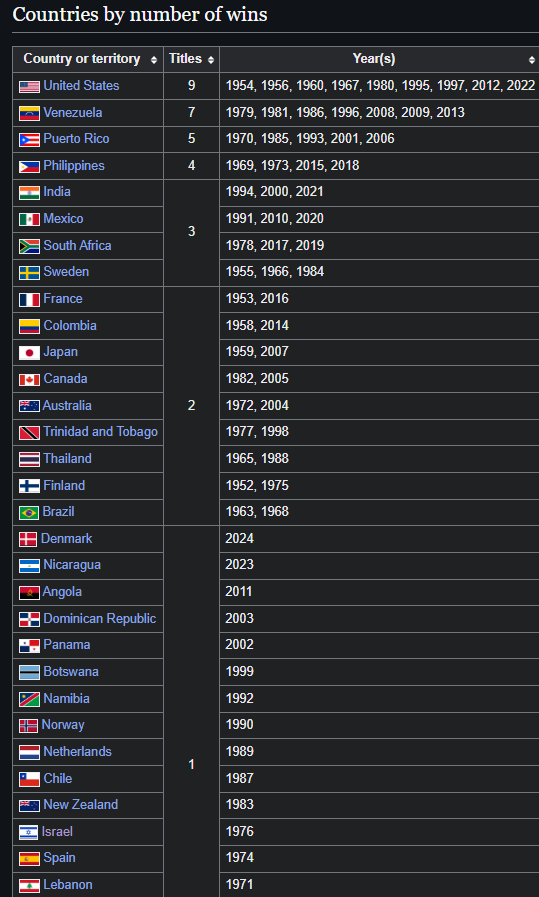
Task: Select the Norway link
Action: tap(63, 725)
